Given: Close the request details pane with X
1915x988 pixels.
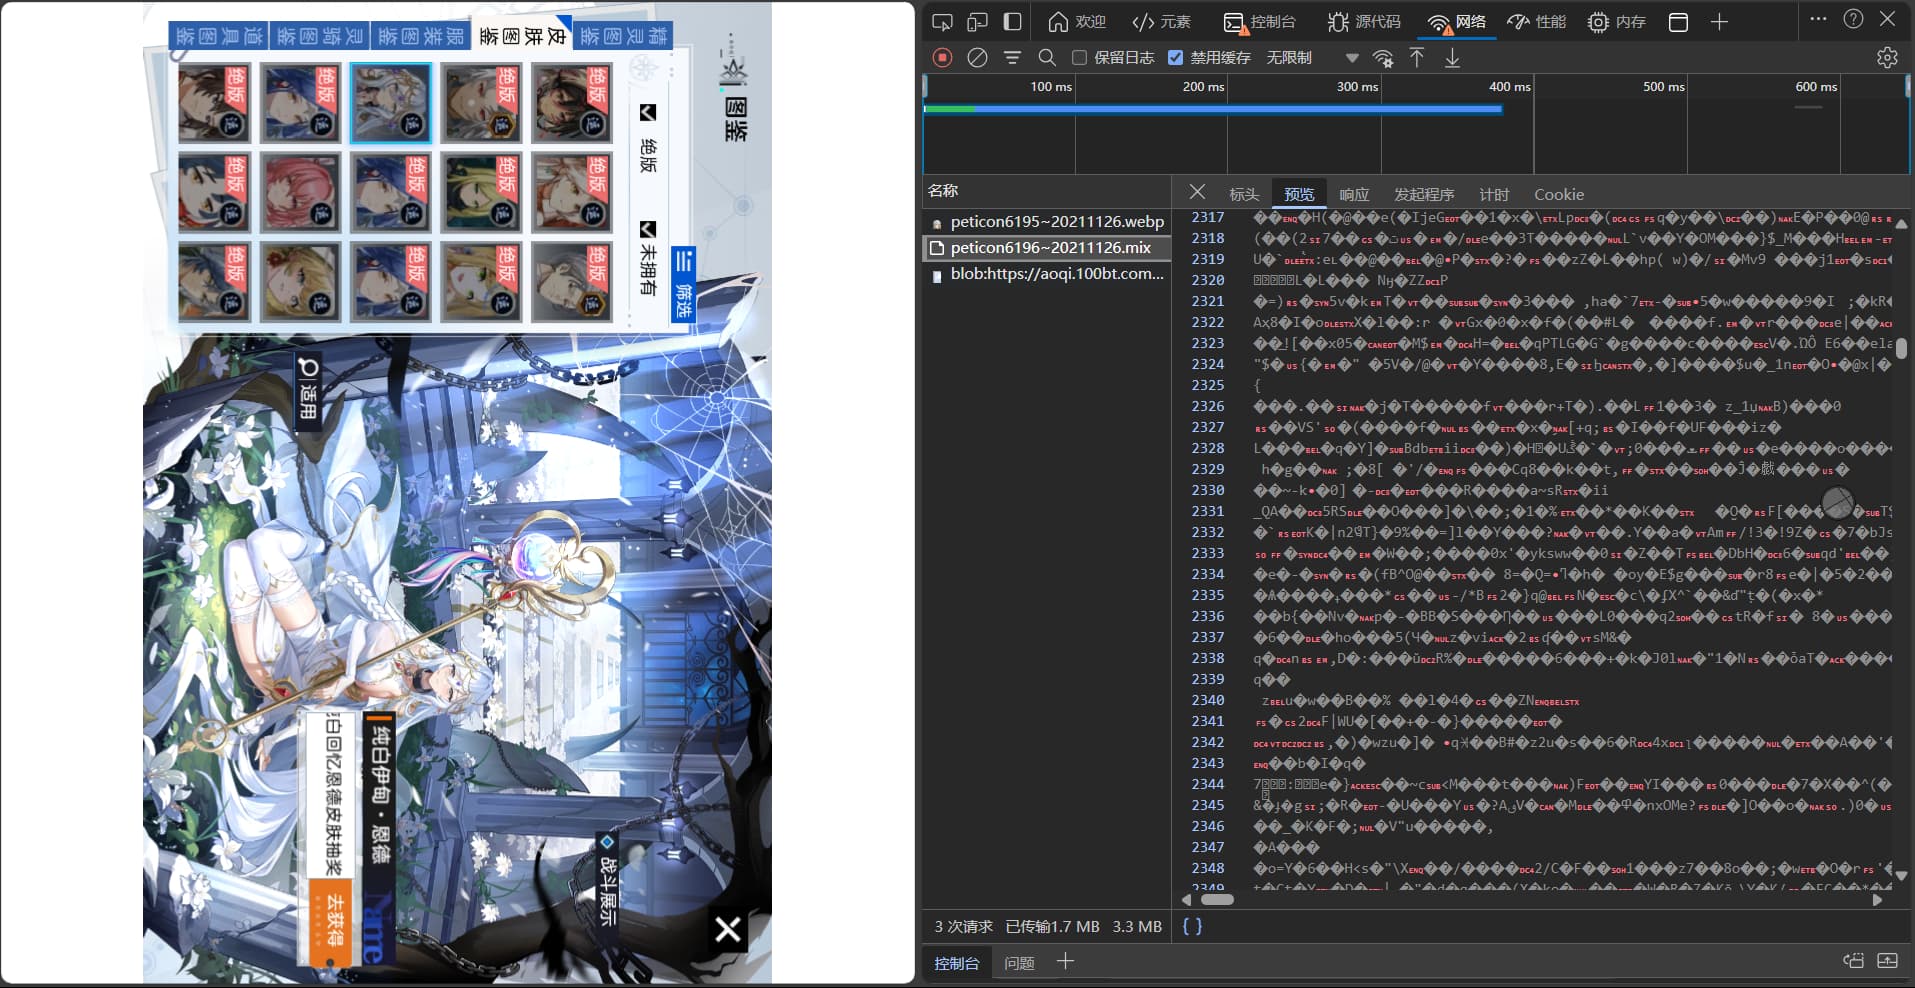Looking at the screenshot, I should tap(1197, 192).
